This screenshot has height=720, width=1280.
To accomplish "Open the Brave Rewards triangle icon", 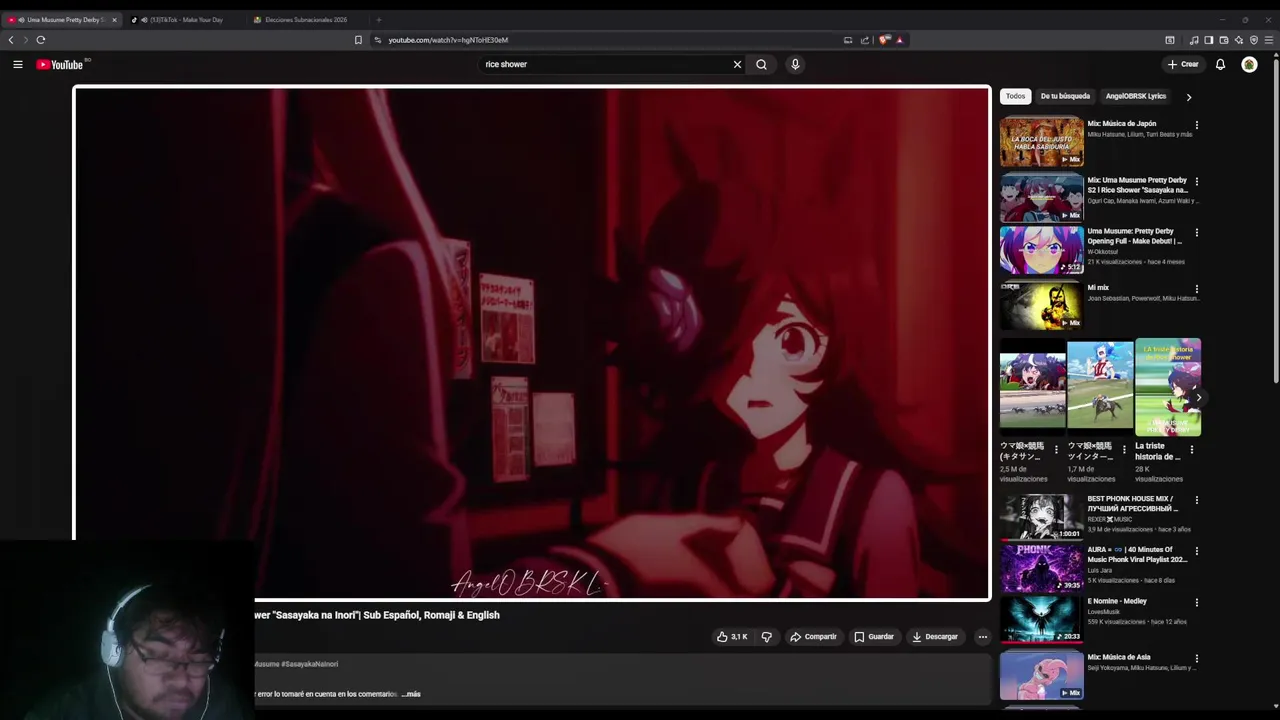I will 900,40.
